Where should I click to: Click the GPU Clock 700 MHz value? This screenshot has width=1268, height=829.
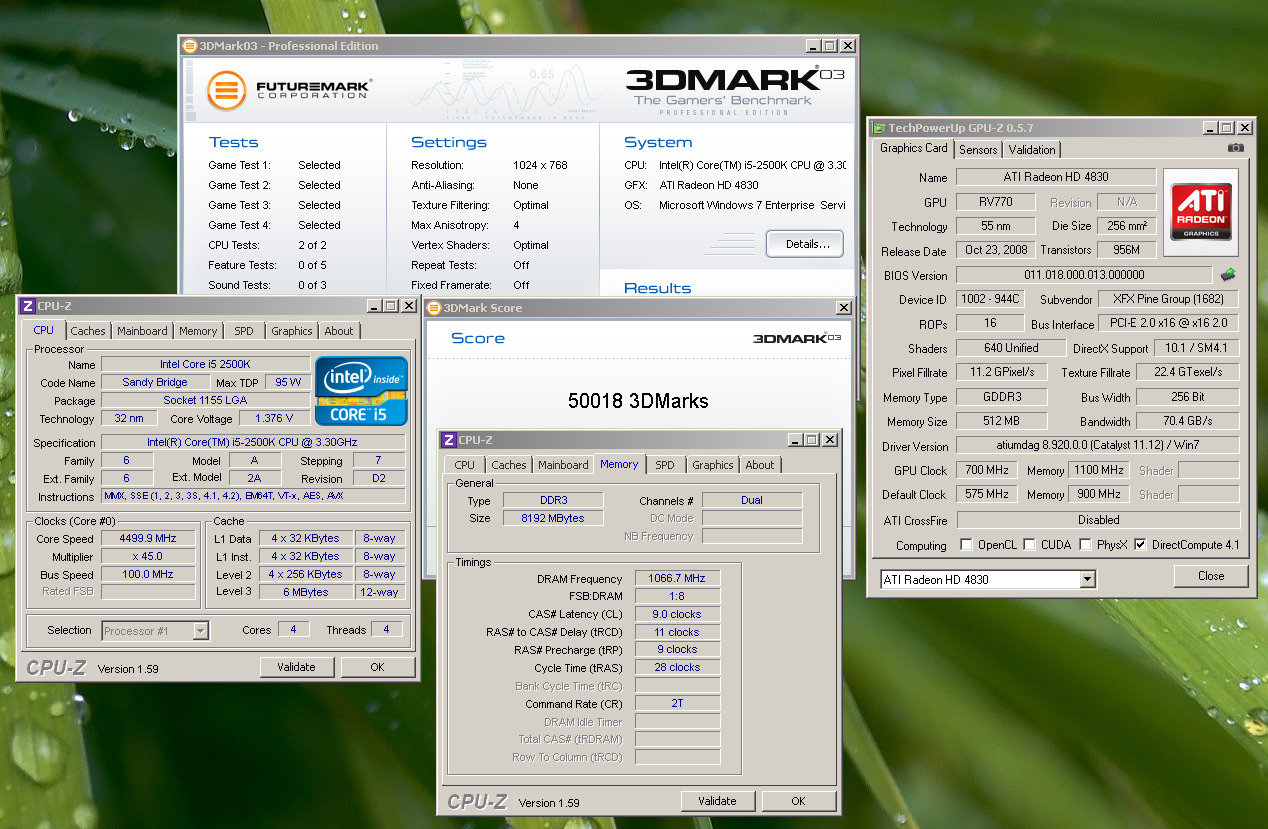click(988, 470)
